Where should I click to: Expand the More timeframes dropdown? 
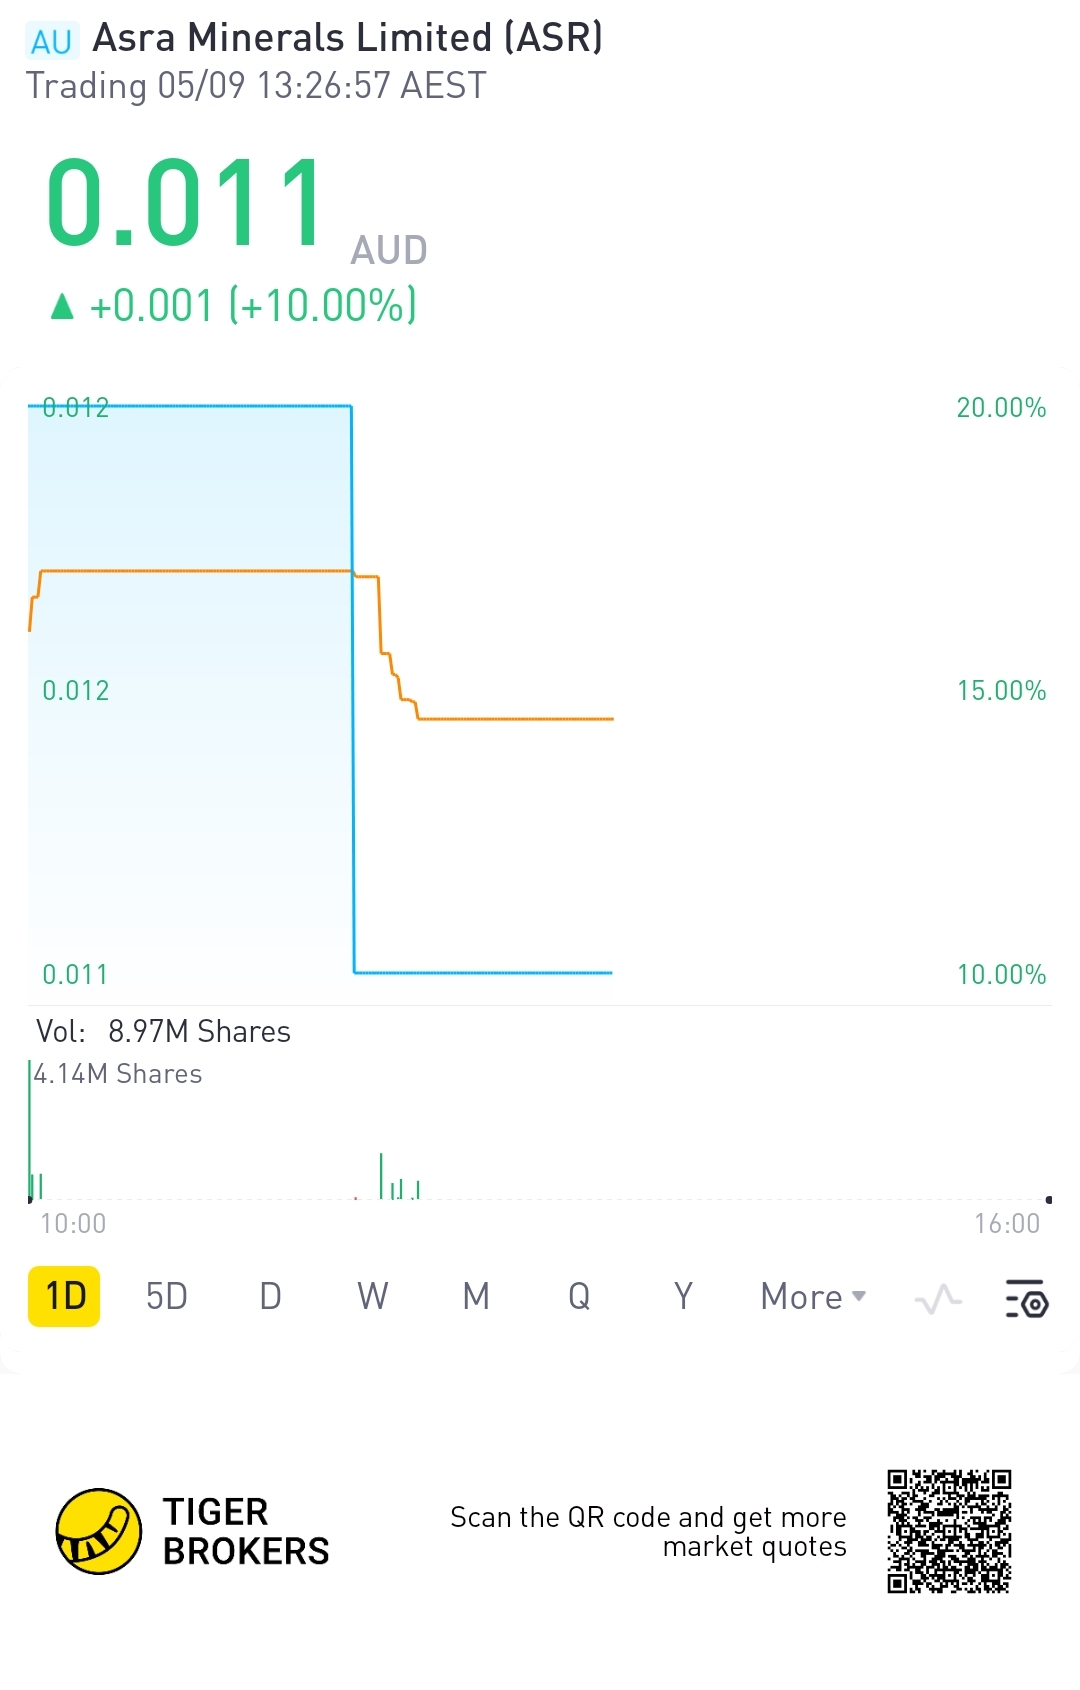(812, 1297)
